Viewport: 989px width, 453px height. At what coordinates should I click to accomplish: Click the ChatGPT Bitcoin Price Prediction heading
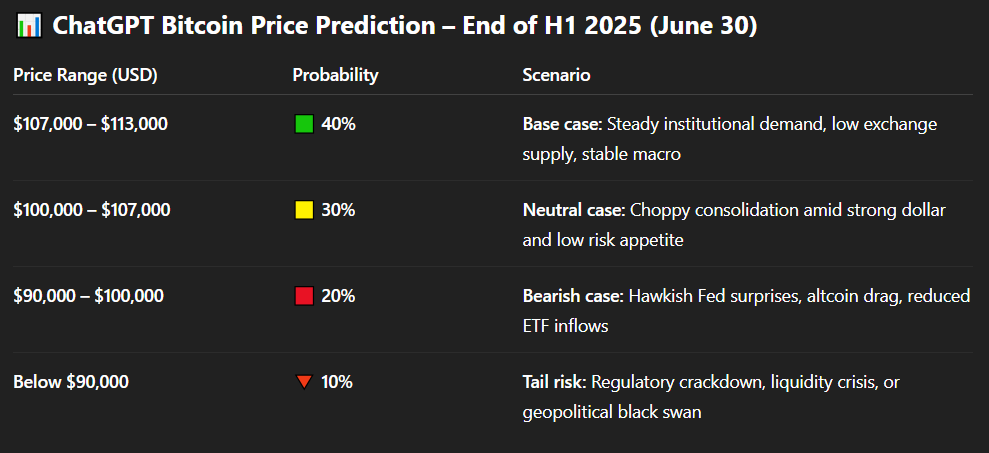click(x=400, y=28)
